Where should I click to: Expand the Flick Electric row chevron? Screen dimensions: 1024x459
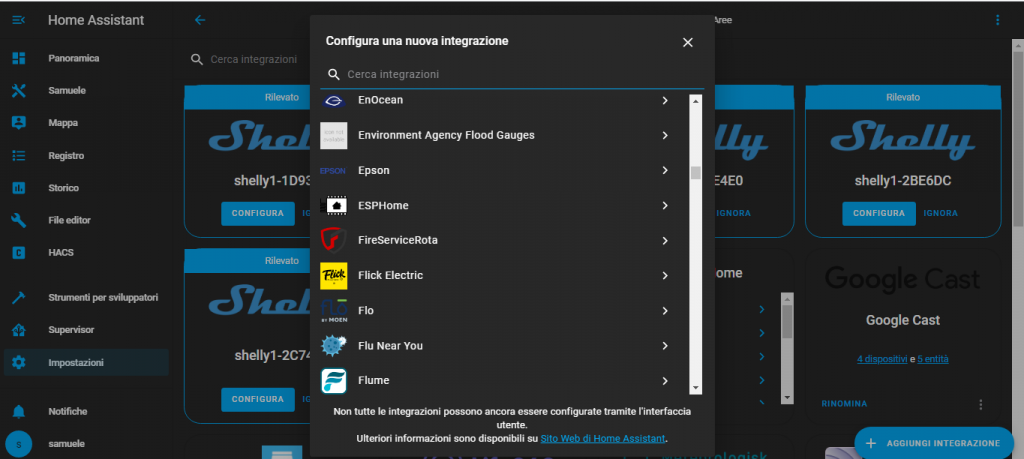point(665,276)
